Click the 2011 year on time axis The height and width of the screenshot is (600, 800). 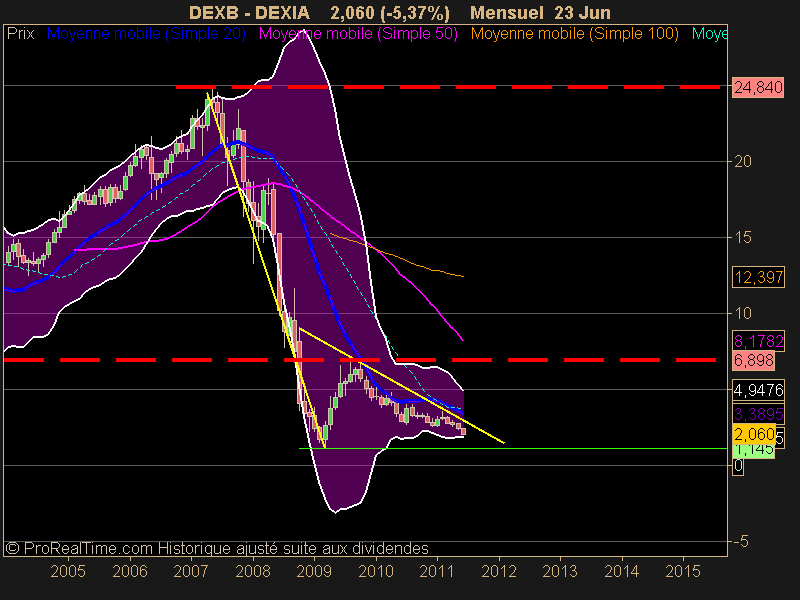pos(437,571)
